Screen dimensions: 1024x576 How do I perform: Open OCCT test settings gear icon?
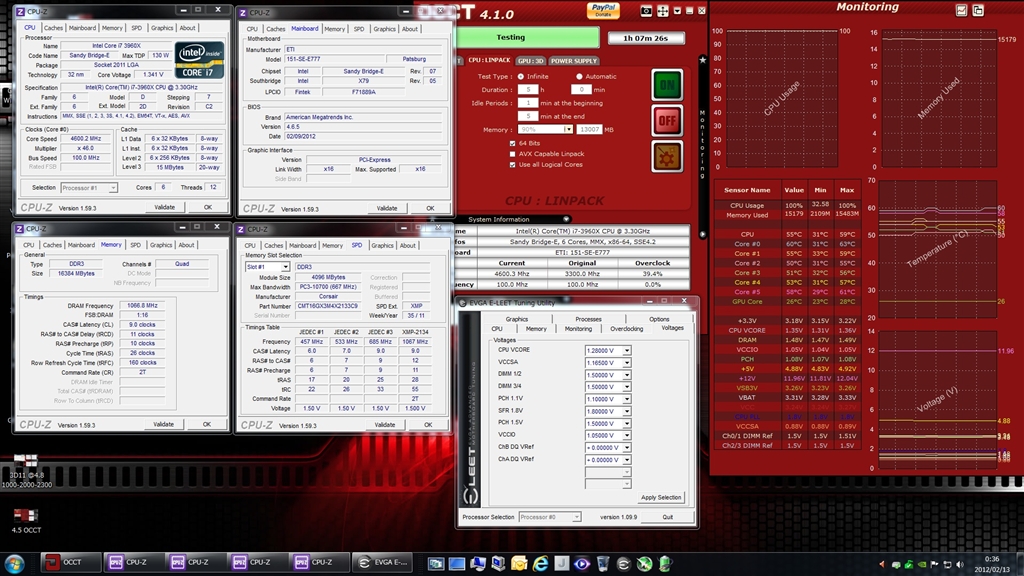(x=667, y=156)
